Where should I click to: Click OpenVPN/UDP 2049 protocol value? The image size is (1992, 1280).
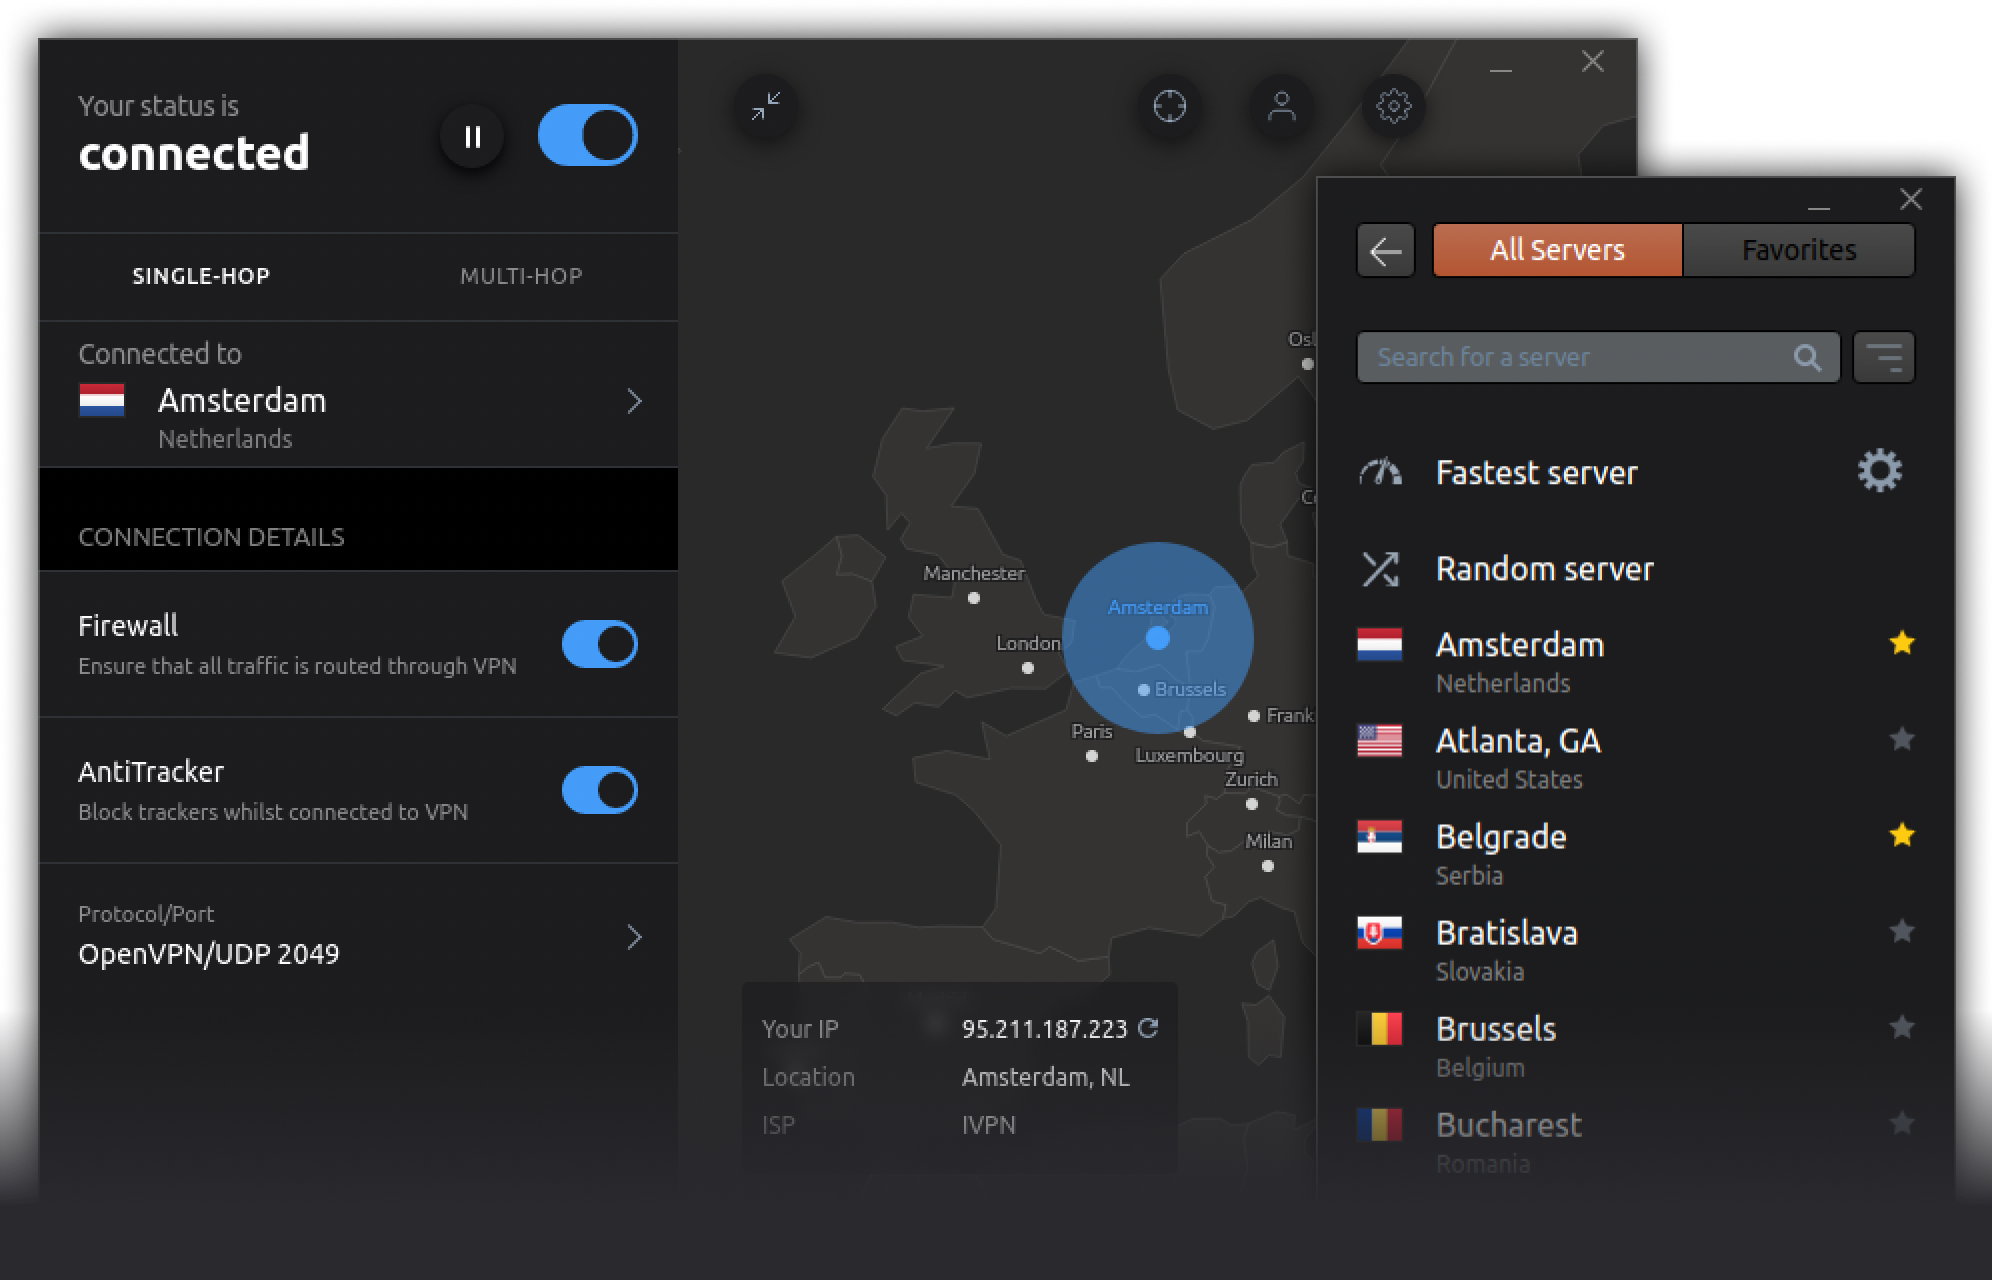point(209,954)
